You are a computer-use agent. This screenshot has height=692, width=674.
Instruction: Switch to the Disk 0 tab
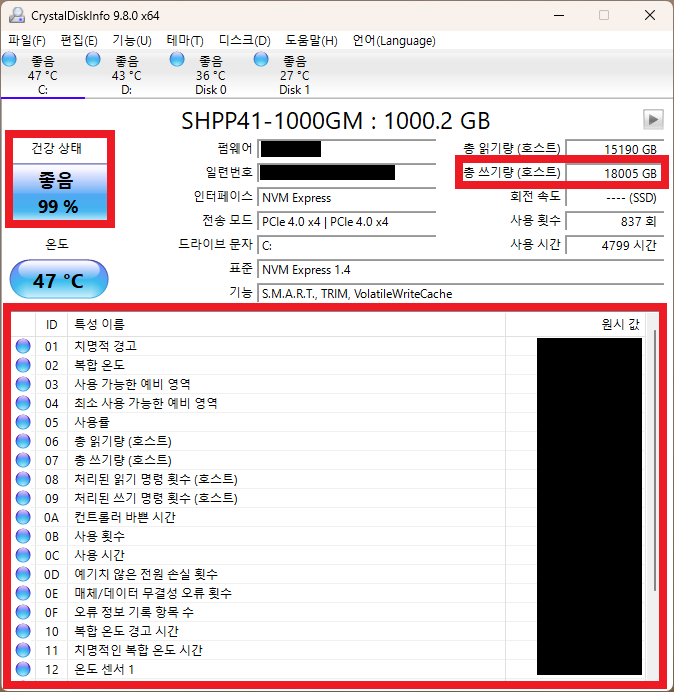(211, 75)
